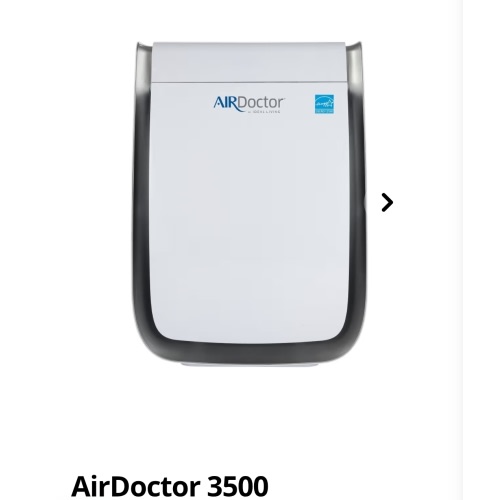Click the 'by Ideal Living' tagline under logo
The height and width of the screenshot is (500, 500).
point(263,112)
